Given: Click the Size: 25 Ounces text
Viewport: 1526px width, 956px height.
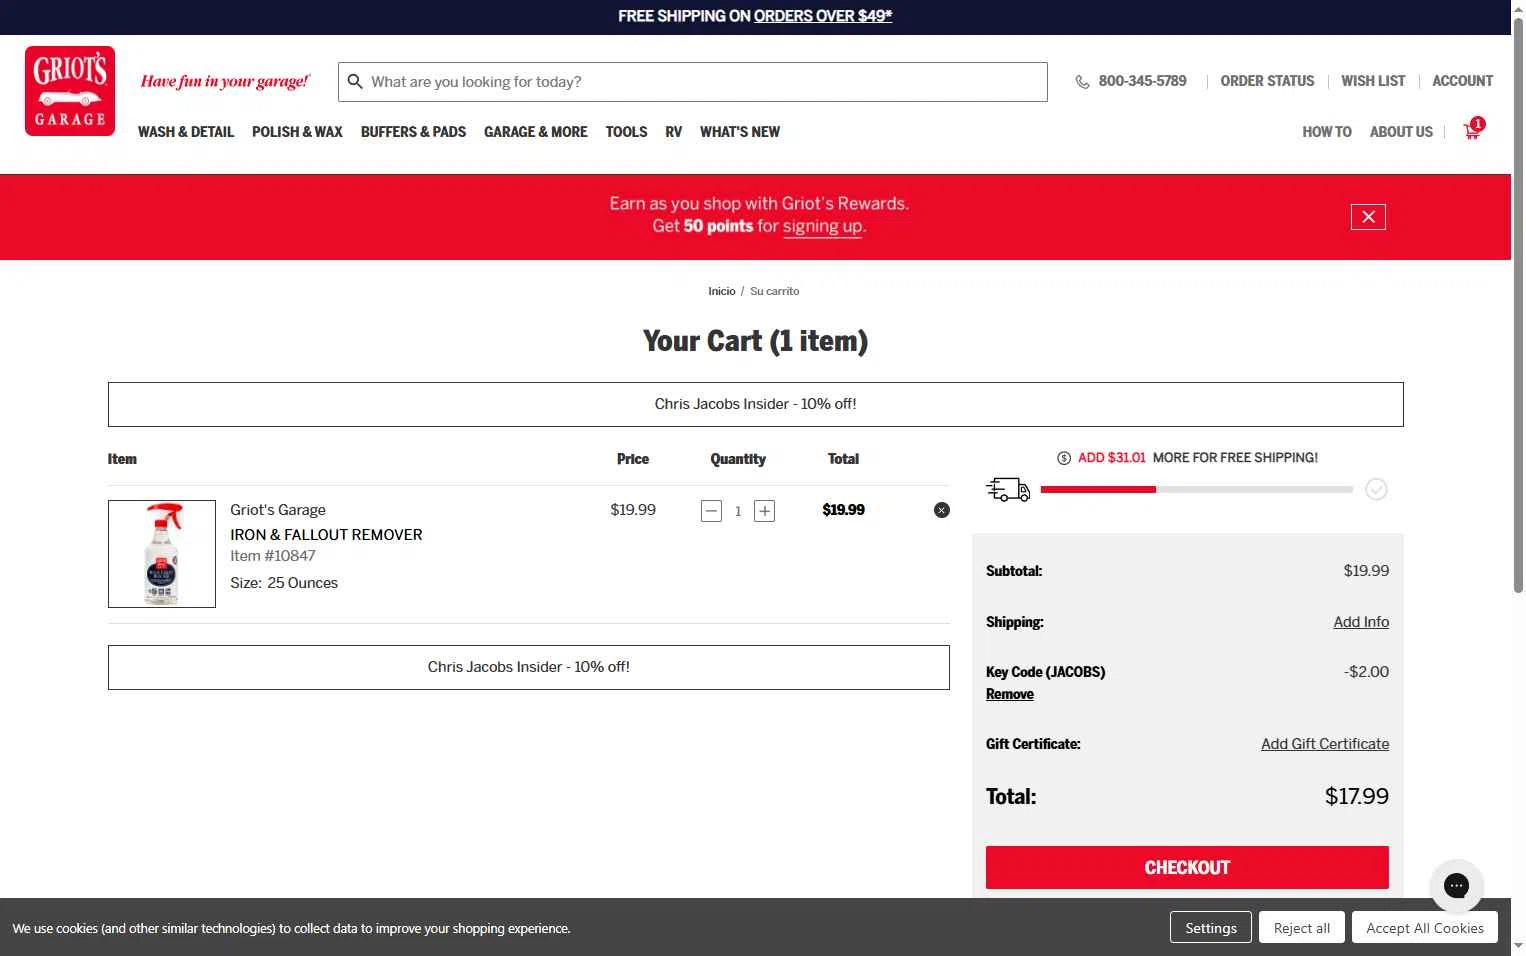Looking at the screenshot, I should 284,583.
